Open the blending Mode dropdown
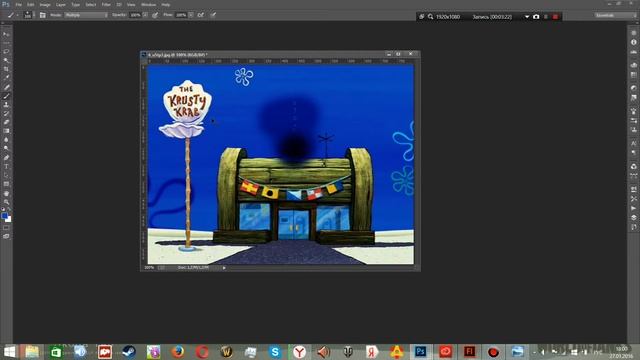640x360 pixels. [86, 15]
